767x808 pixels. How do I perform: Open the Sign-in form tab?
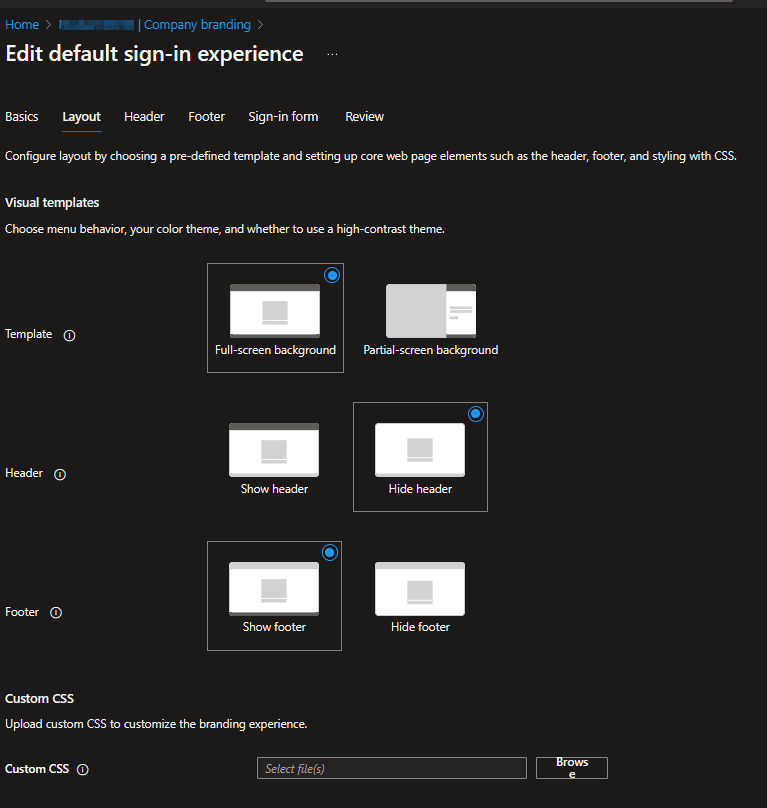click(x=283, y=117)
